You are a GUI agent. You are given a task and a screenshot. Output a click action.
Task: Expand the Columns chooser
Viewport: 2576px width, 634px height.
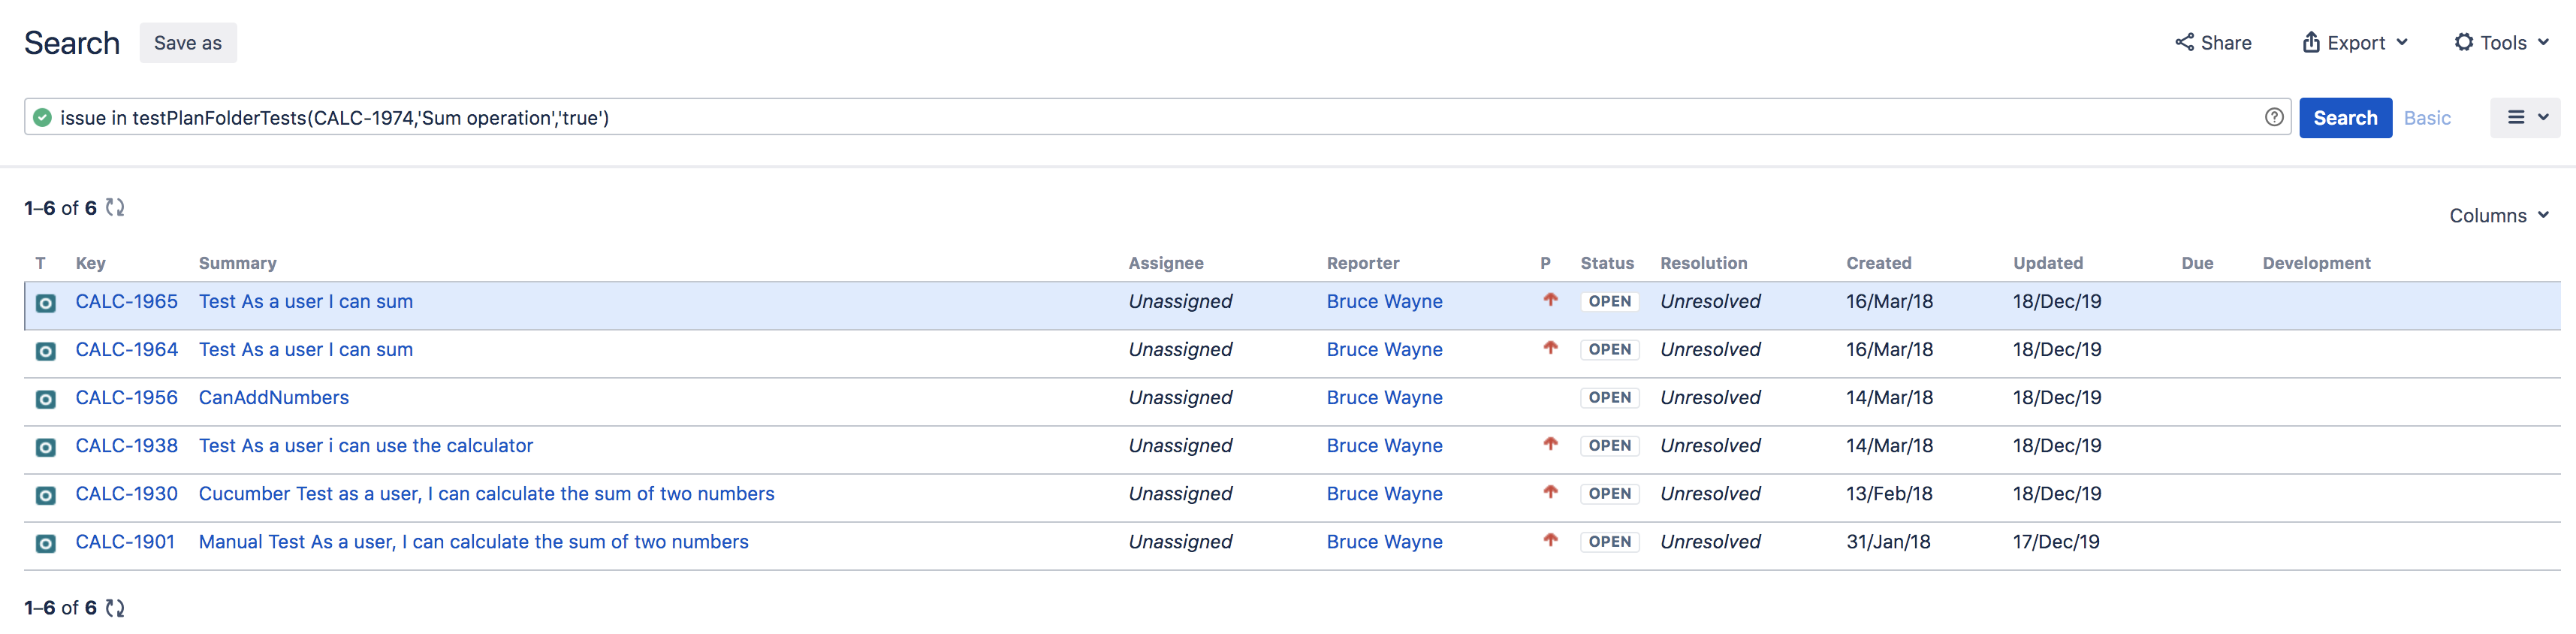tap(2499, 215)
